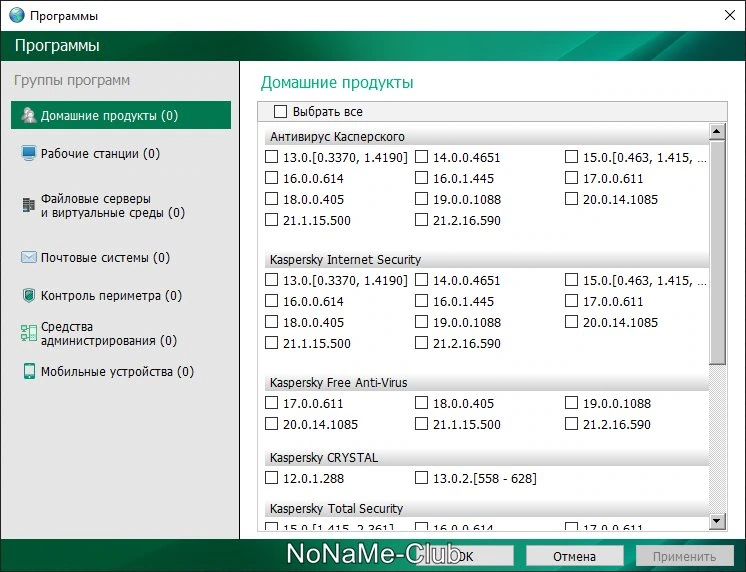This screenshot has width=746, height=572.
Task: Click the globe icon in title bar
Action: [17, 15]
